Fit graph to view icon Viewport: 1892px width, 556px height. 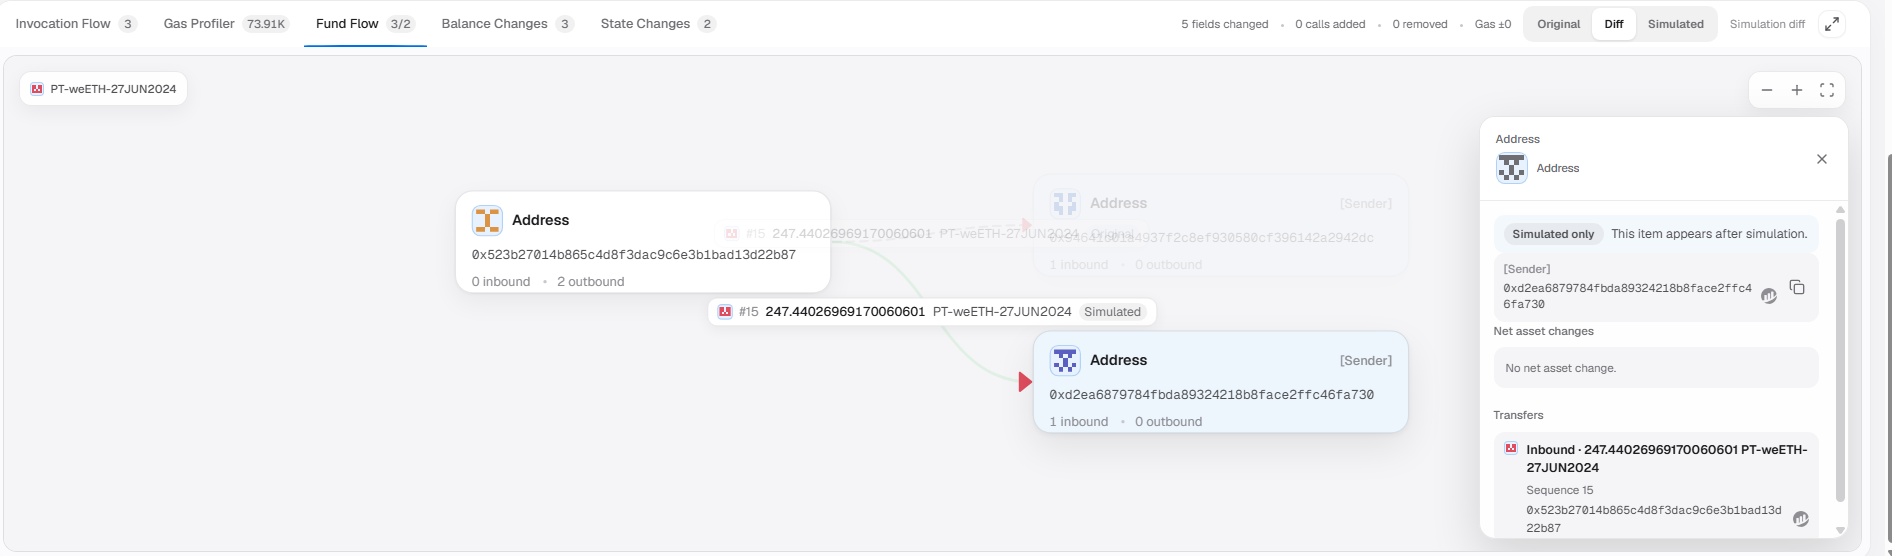pos(1827,90)
